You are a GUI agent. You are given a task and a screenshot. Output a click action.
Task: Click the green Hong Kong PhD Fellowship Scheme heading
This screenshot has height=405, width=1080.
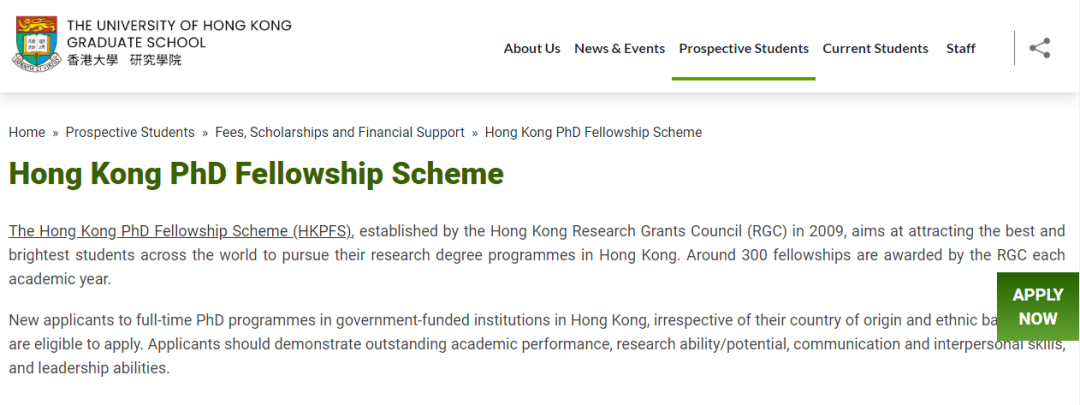tap(256, 174)
